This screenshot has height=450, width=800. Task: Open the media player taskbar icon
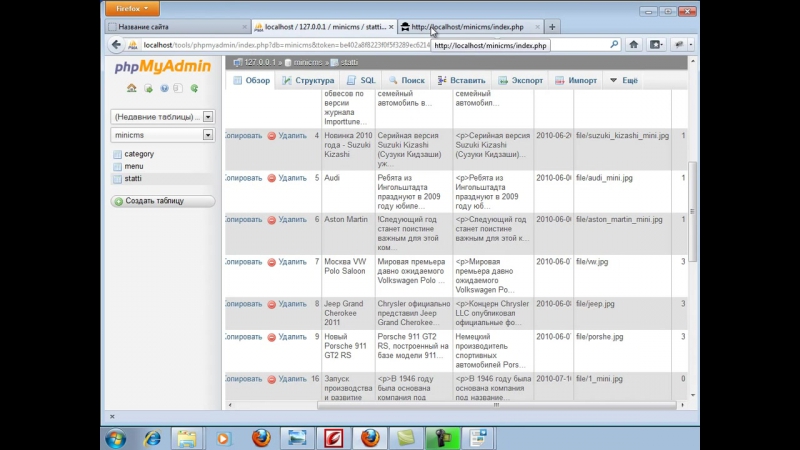pos(223,439)
